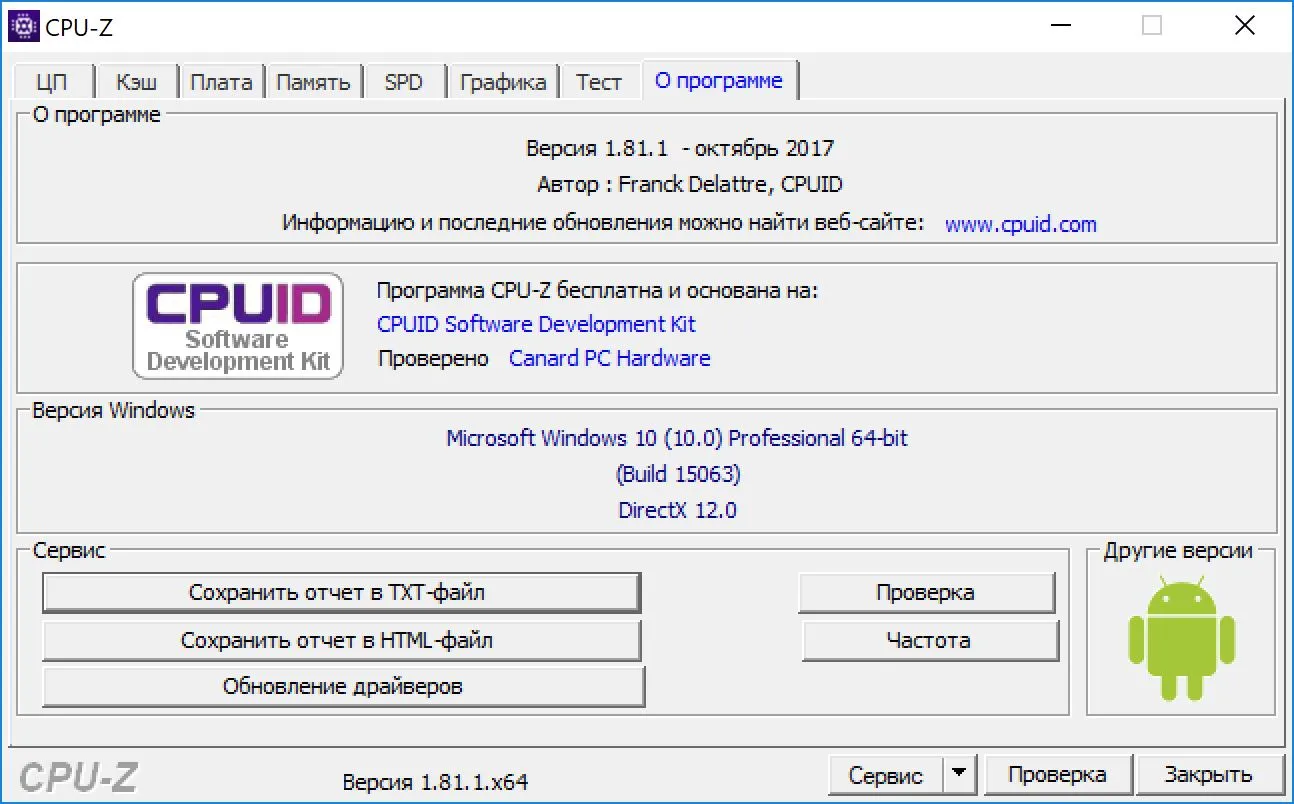
Task: Open the CPUID Software Development Kit link
Action: (536, 324)
